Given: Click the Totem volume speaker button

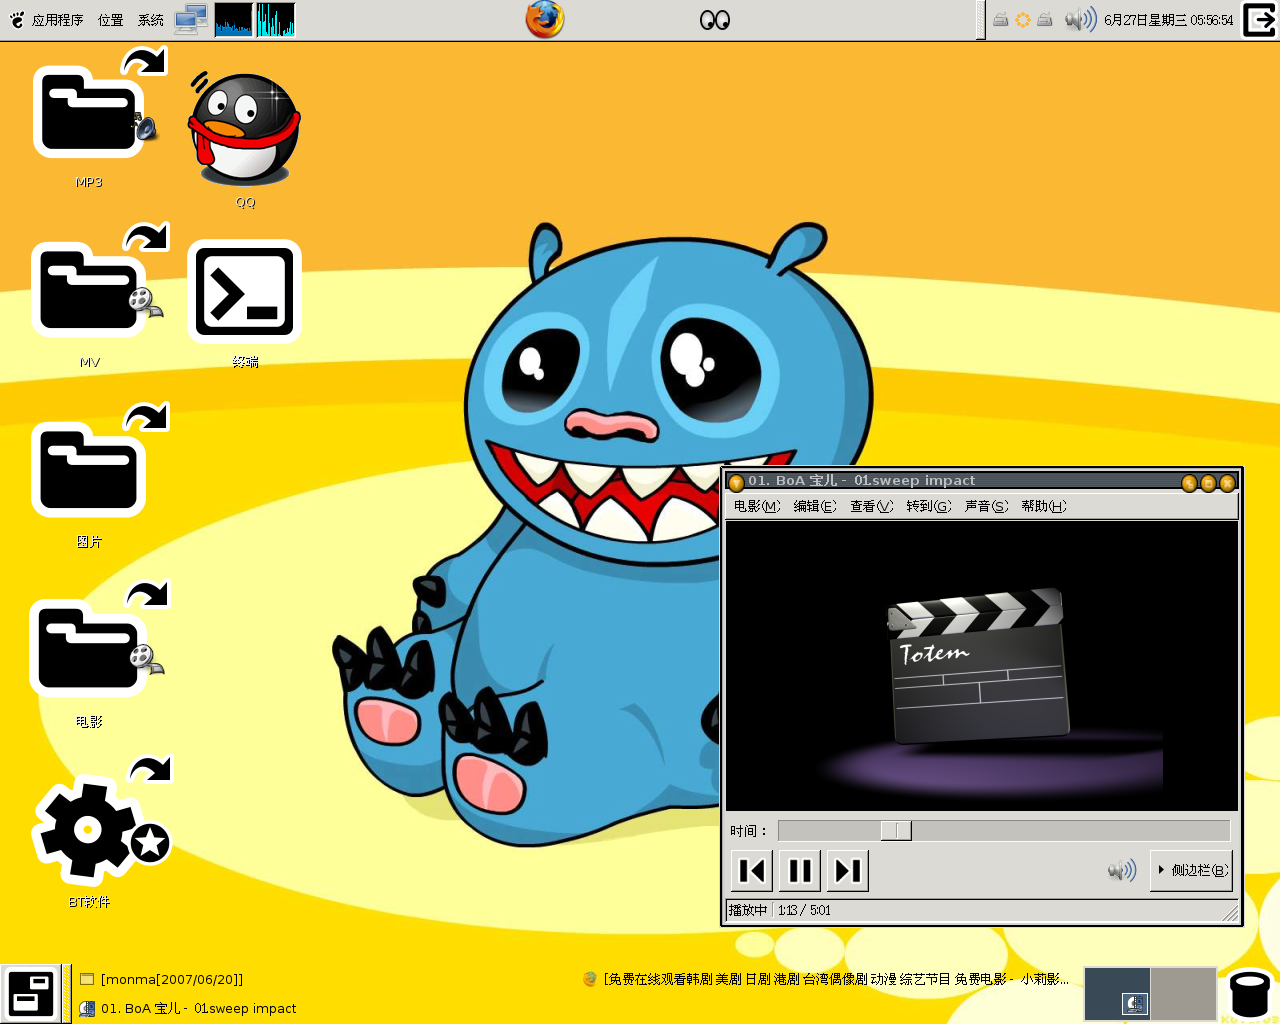Looking at the screenshot, I should (x=1122, y=870).
